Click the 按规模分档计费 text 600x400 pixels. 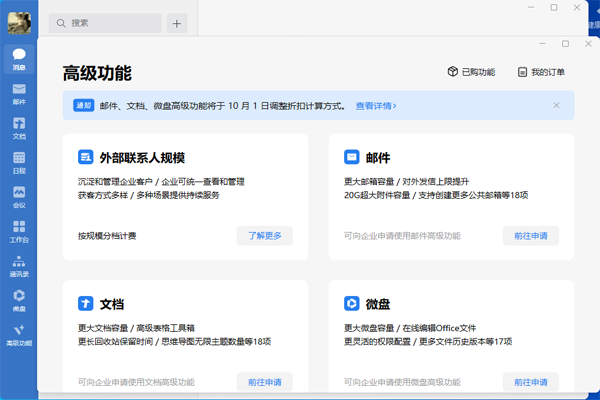[107, 236]
